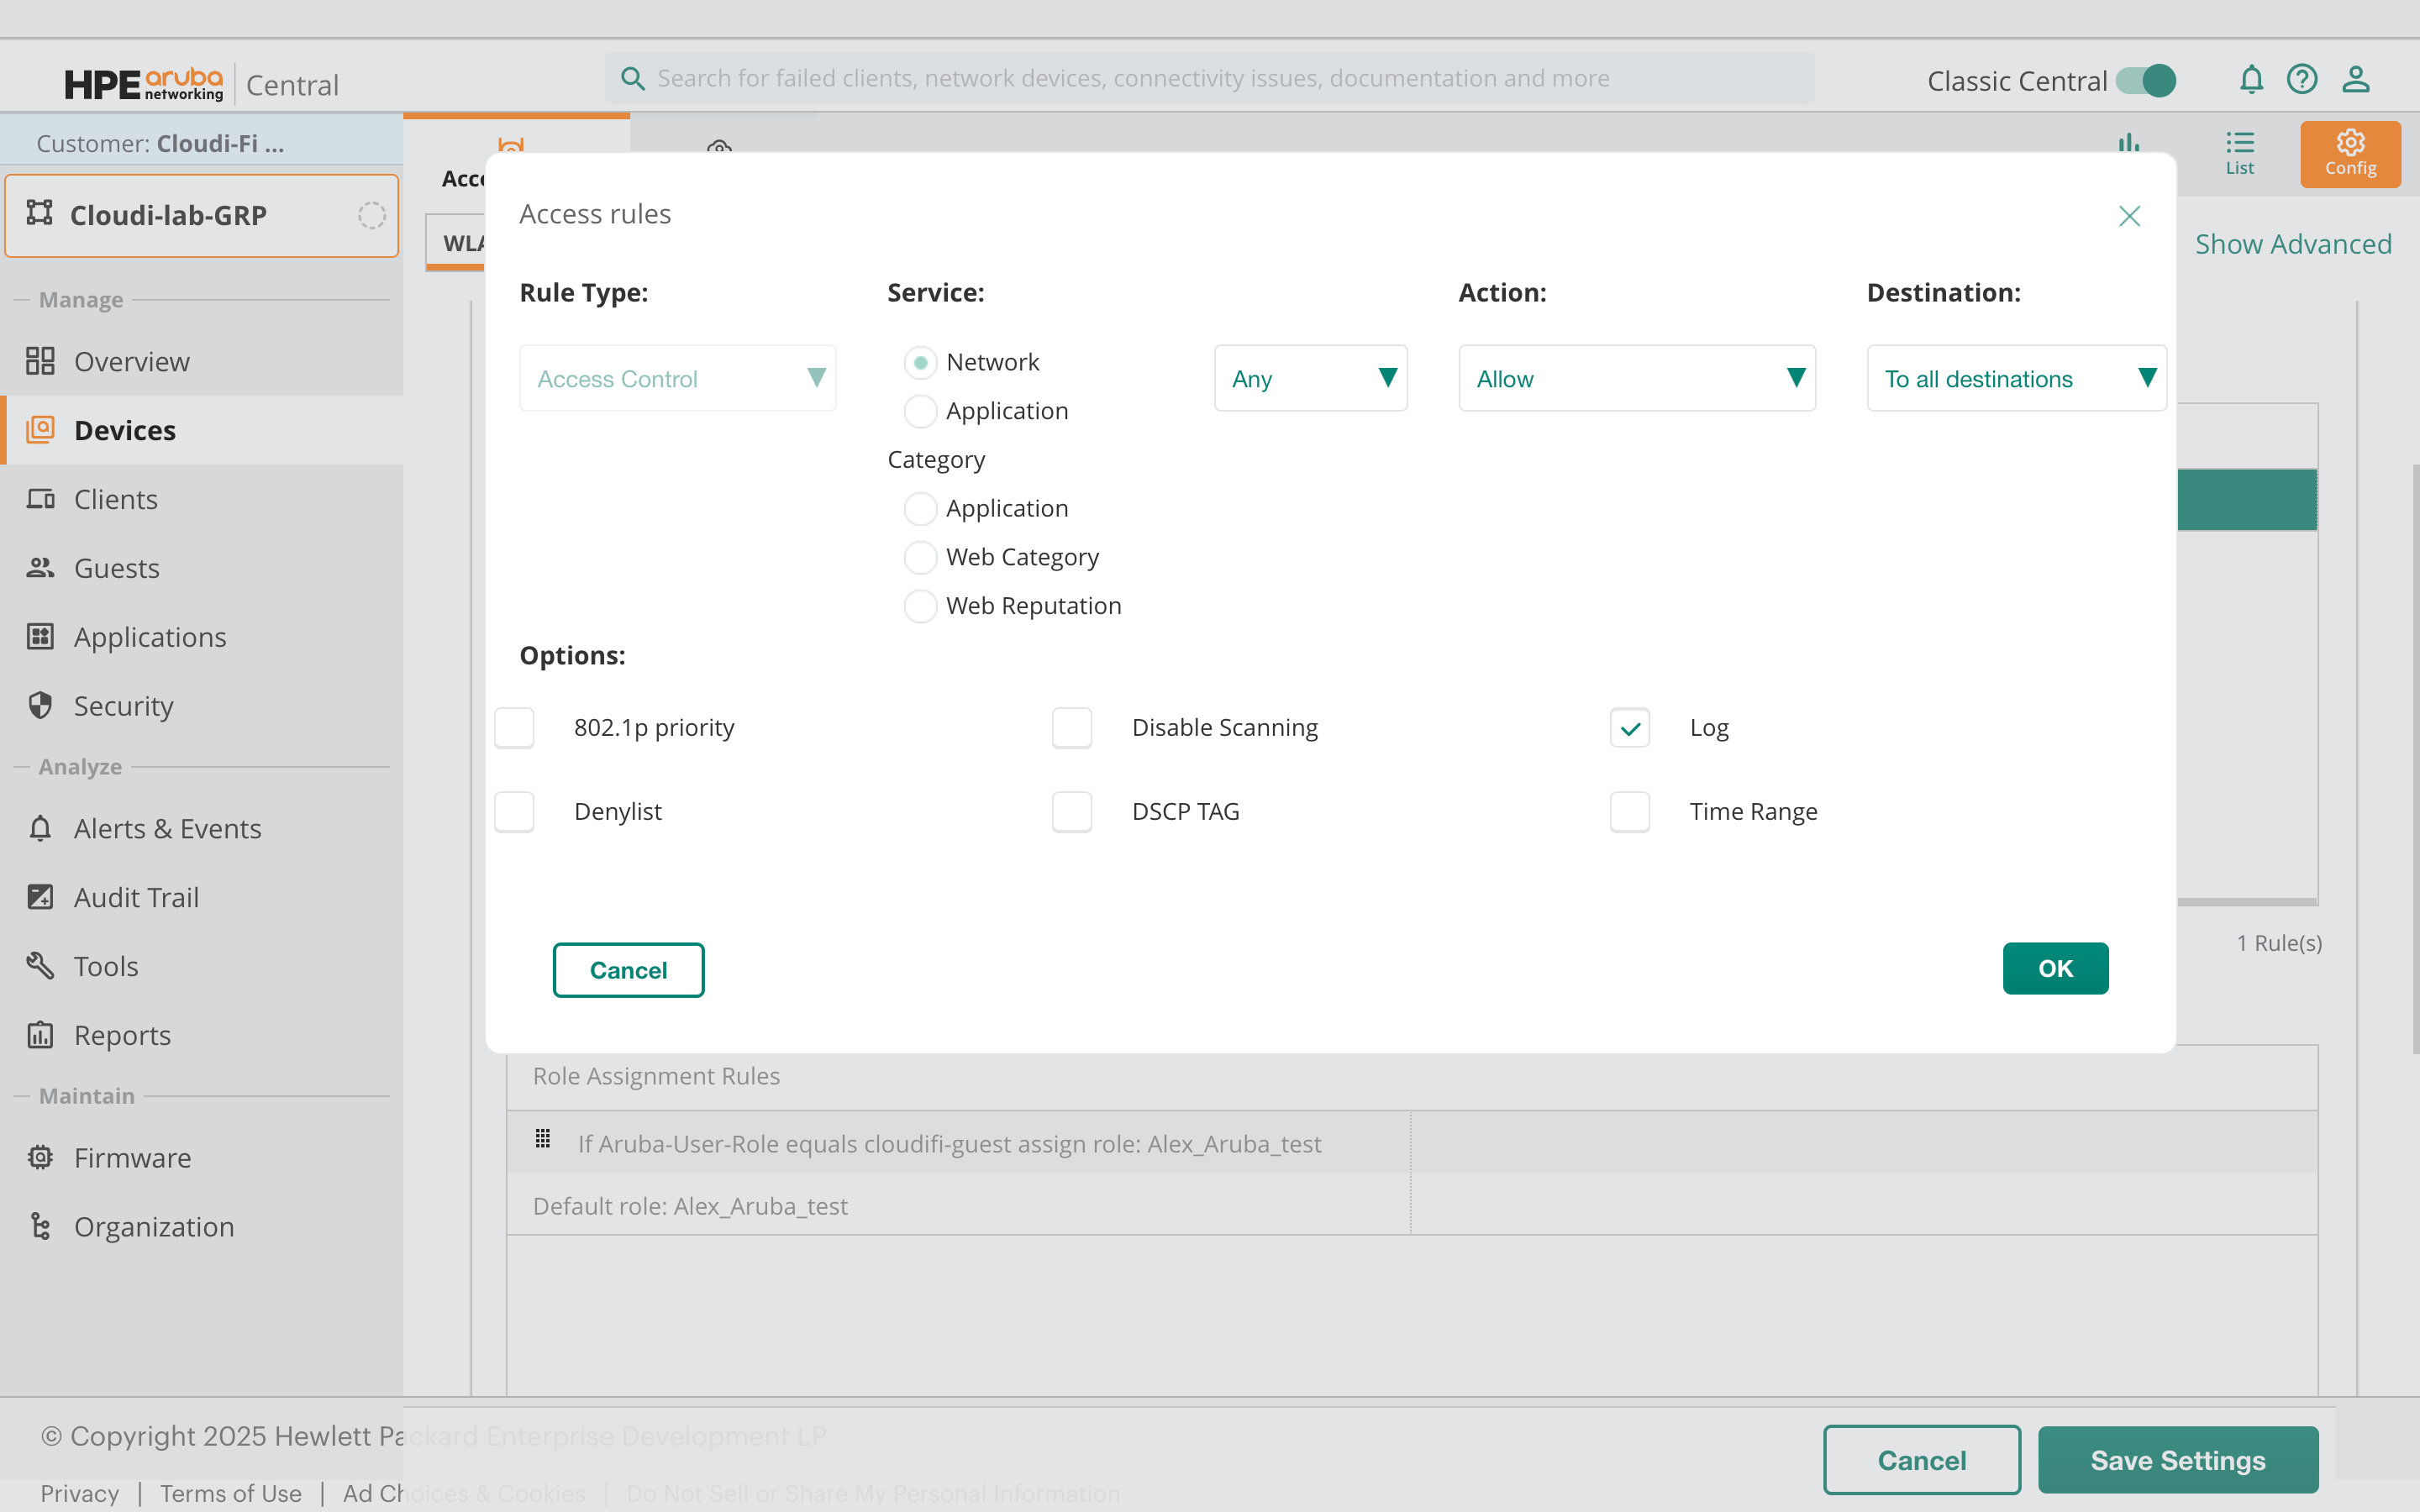Check the Denylist option

(x=514, y=812)
